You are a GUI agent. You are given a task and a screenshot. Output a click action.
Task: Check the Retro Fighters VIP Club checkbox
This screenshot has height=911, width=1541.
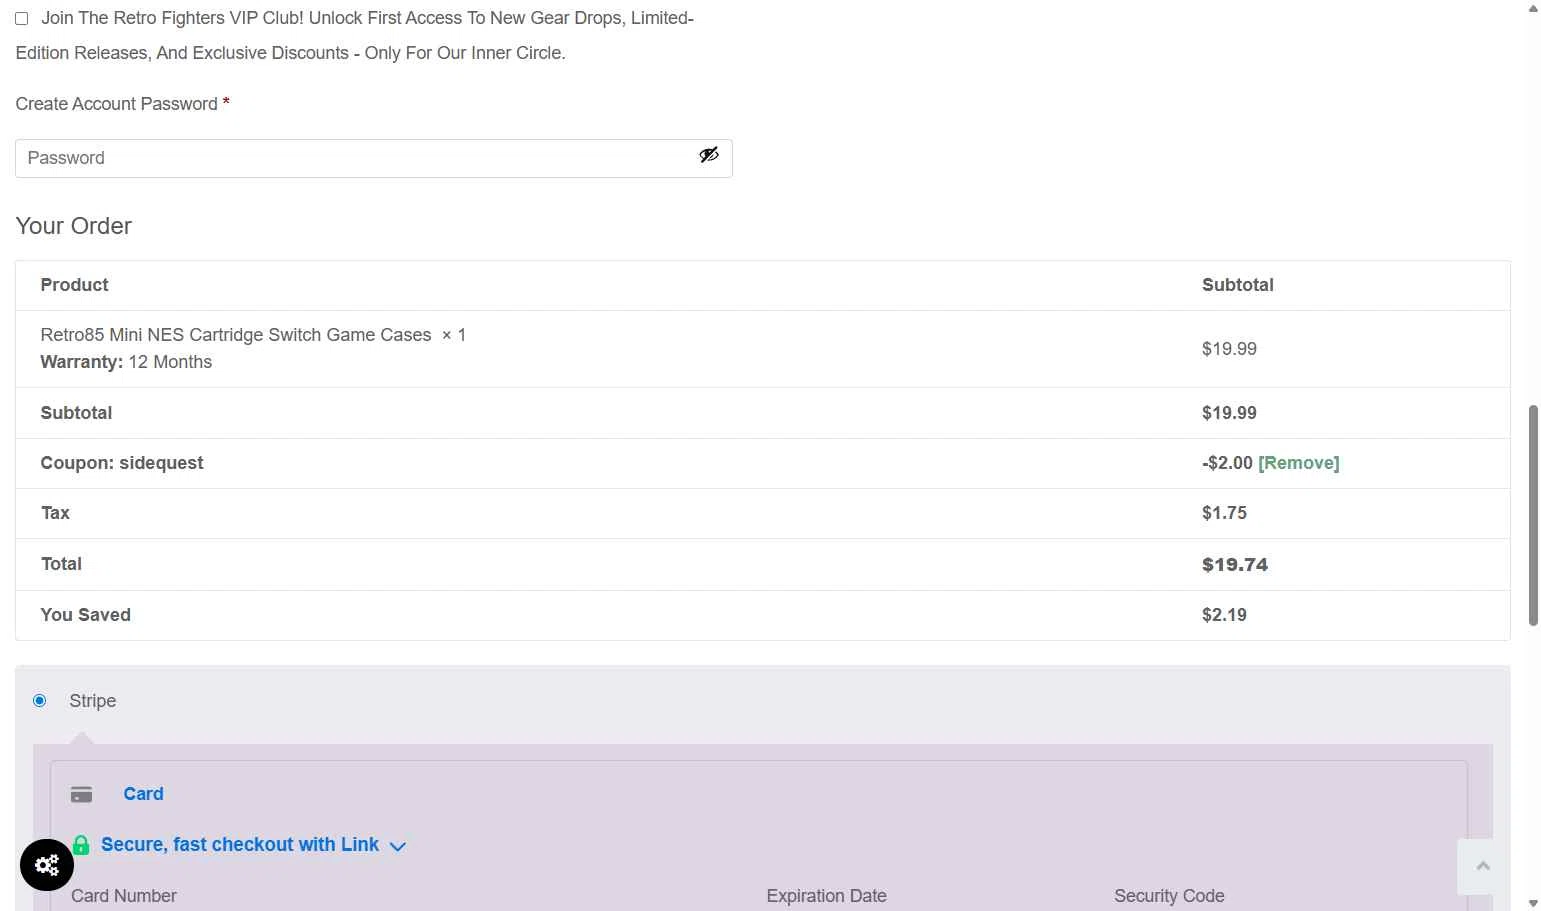[x=21, y=19]
